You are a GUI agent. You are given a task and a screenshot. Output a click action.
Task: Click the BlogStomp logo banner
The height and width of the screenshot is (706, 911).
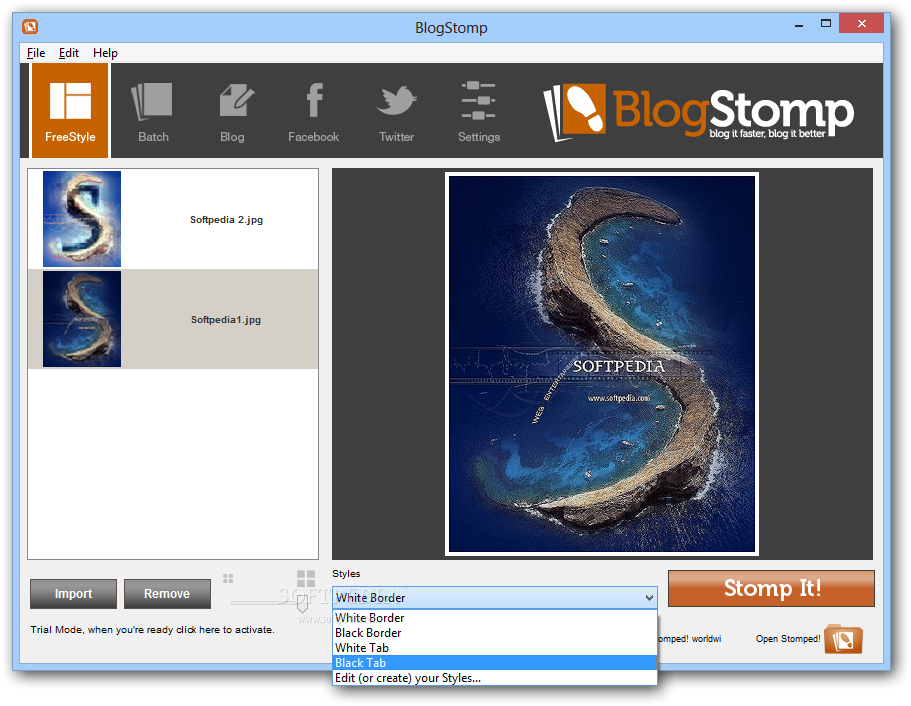click(698, 112)
